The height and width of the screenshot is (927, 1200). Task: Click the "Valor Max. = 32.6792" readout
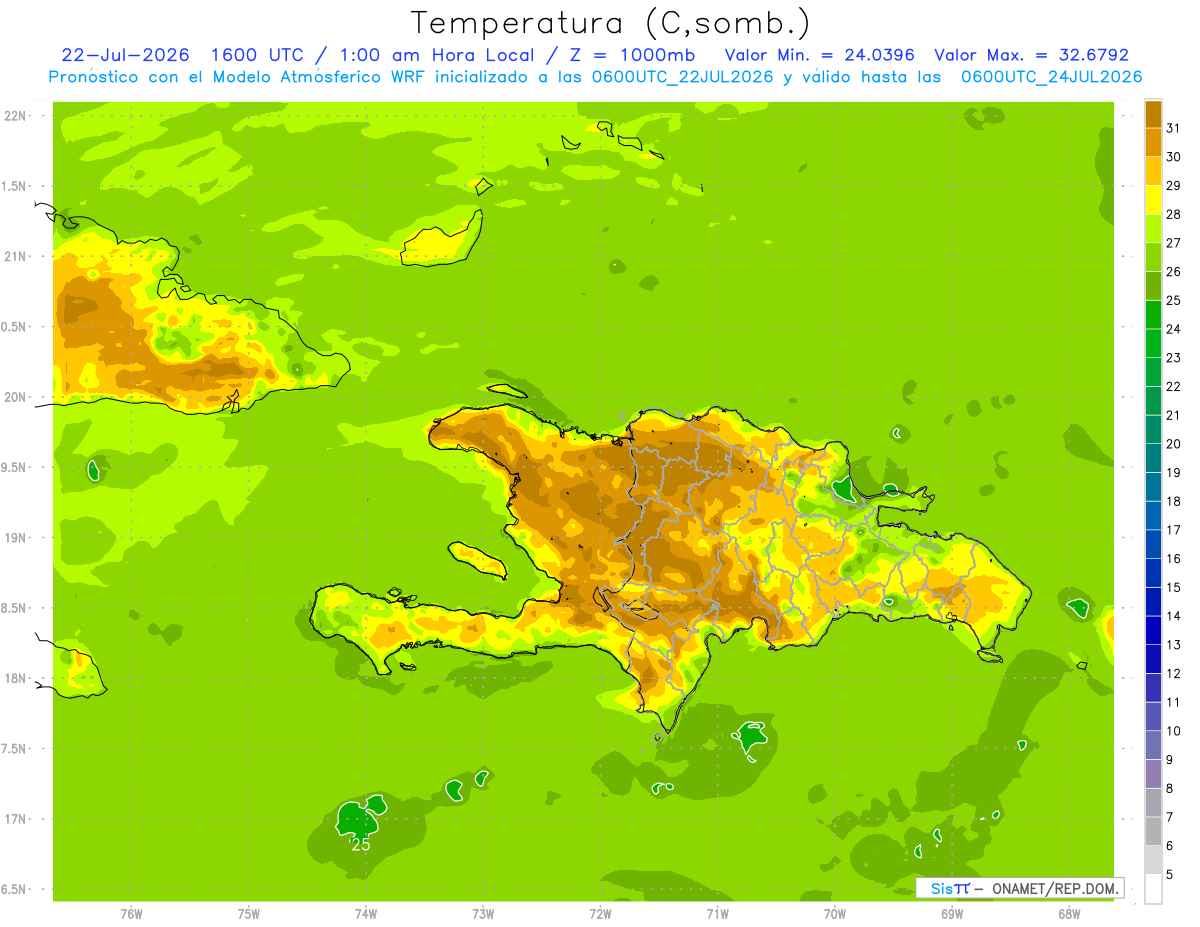(x=1032, y=55)
